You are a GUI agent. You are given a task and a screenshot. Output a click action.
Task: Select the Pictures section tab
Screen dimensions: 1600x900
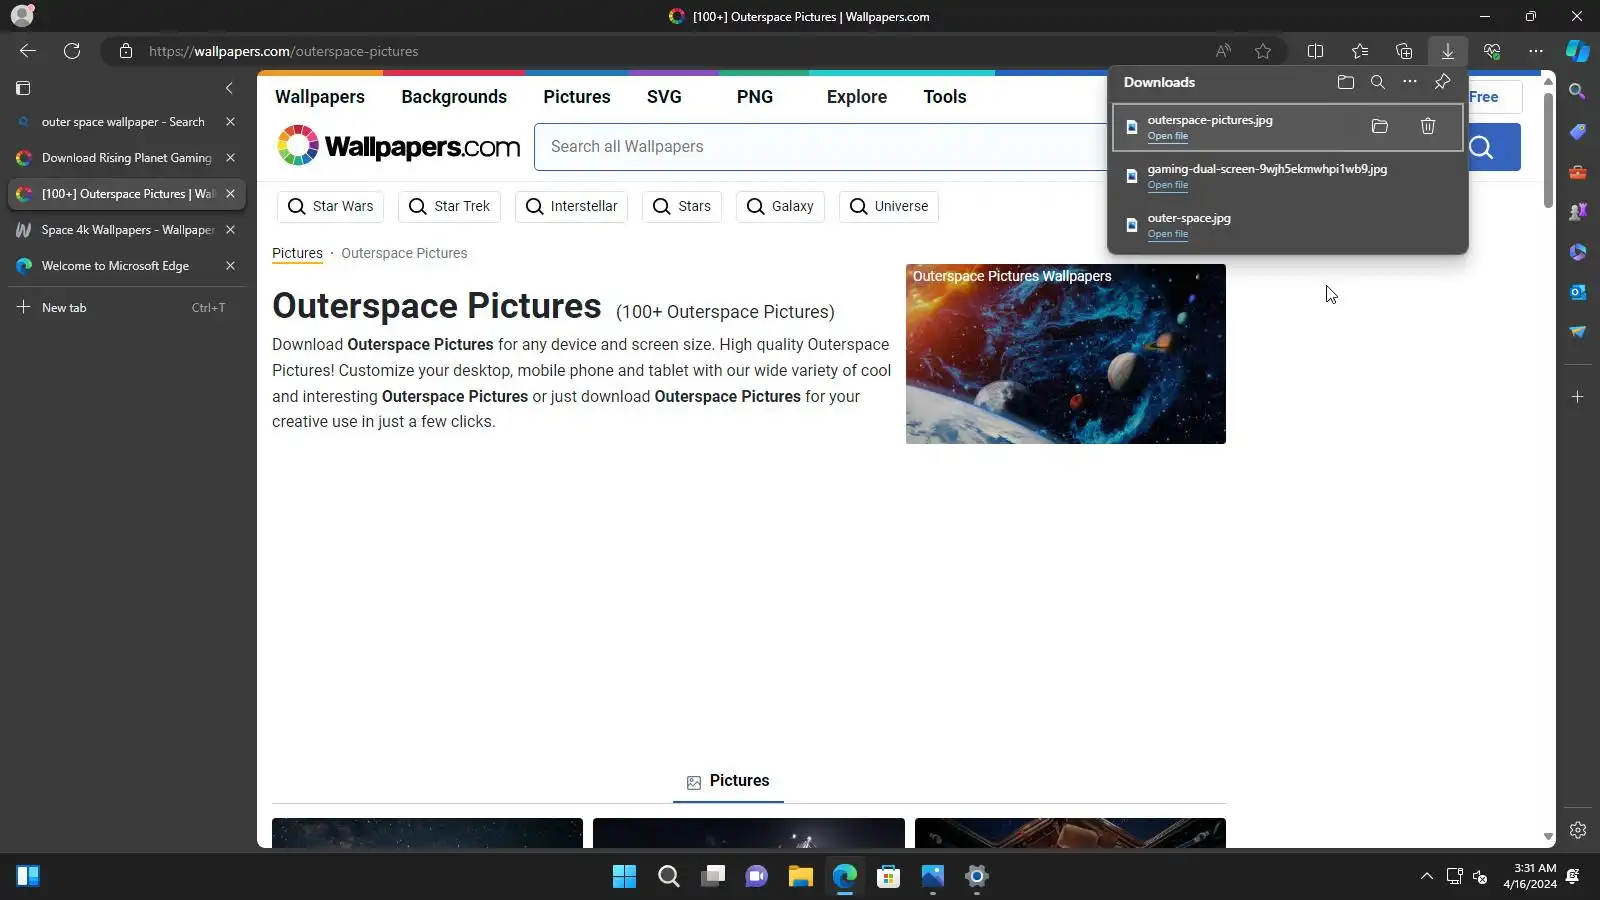pyautogui.click(x=728, y=781)
